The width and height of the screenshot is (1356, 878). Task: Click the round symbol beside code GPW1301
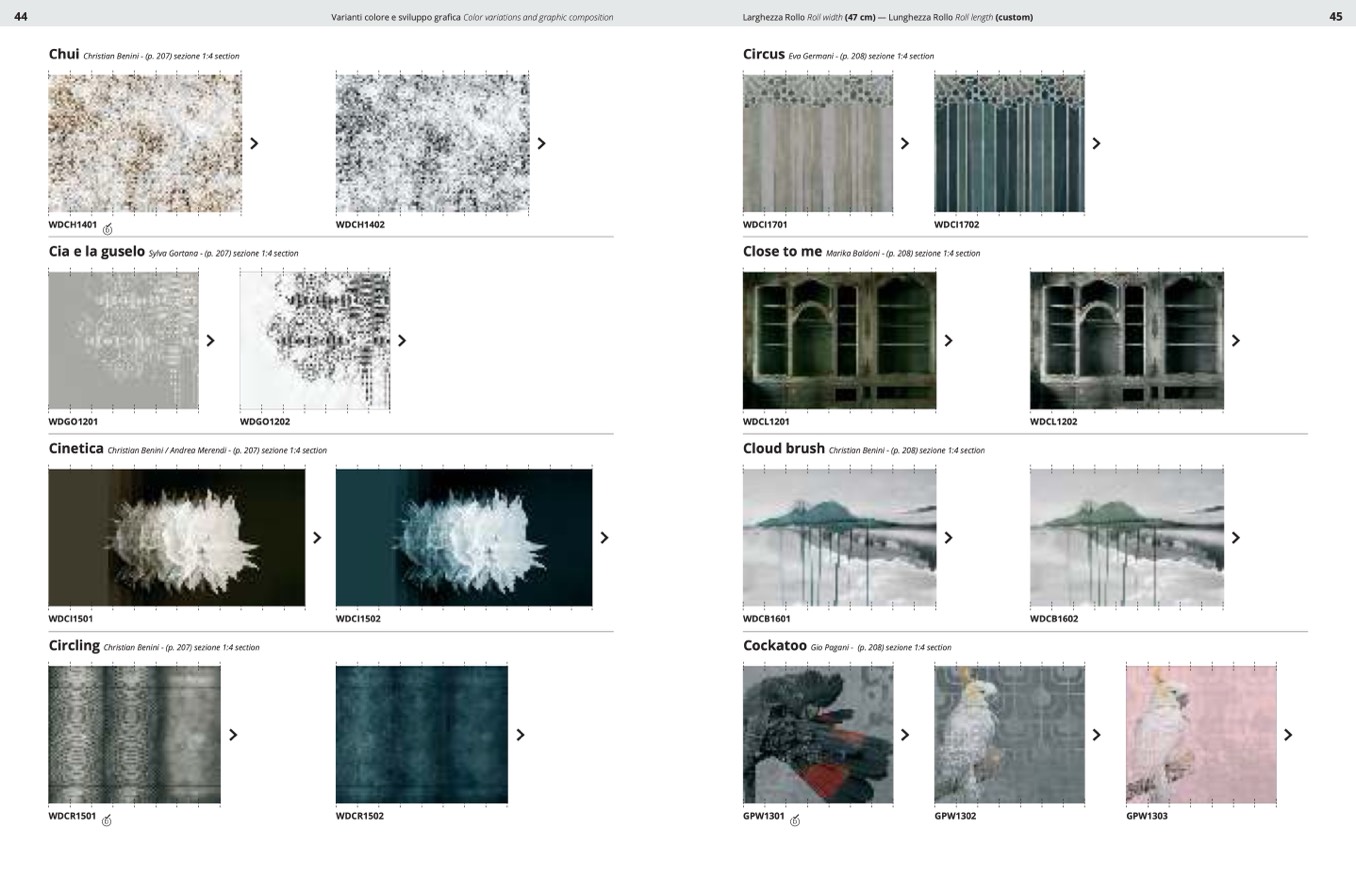[x=795, y=821]
